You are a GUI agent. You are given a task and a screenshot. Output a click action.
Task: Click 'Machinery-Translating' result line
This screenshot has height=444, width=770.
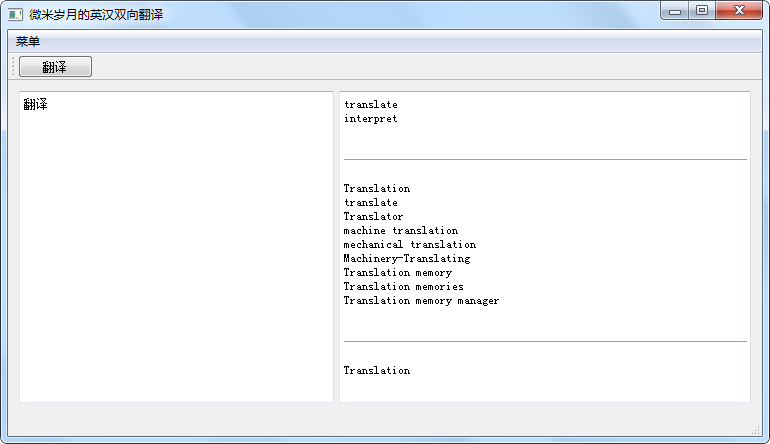(x=407, y=258)
